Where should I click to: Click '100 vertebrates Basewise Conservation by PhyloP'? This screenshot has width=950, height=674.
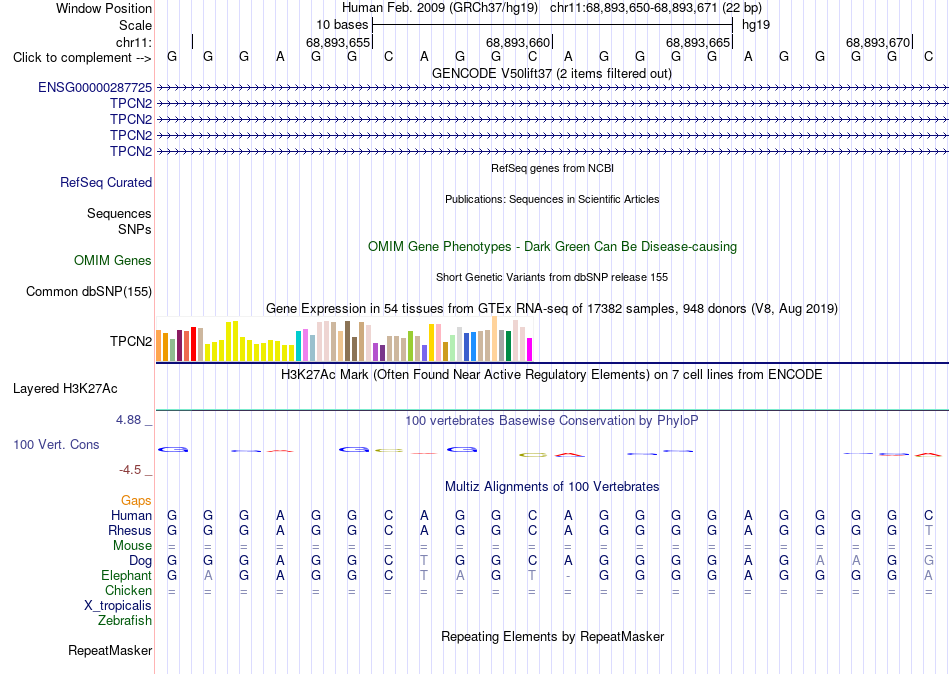pyautogui.click(x=552, y=421)
